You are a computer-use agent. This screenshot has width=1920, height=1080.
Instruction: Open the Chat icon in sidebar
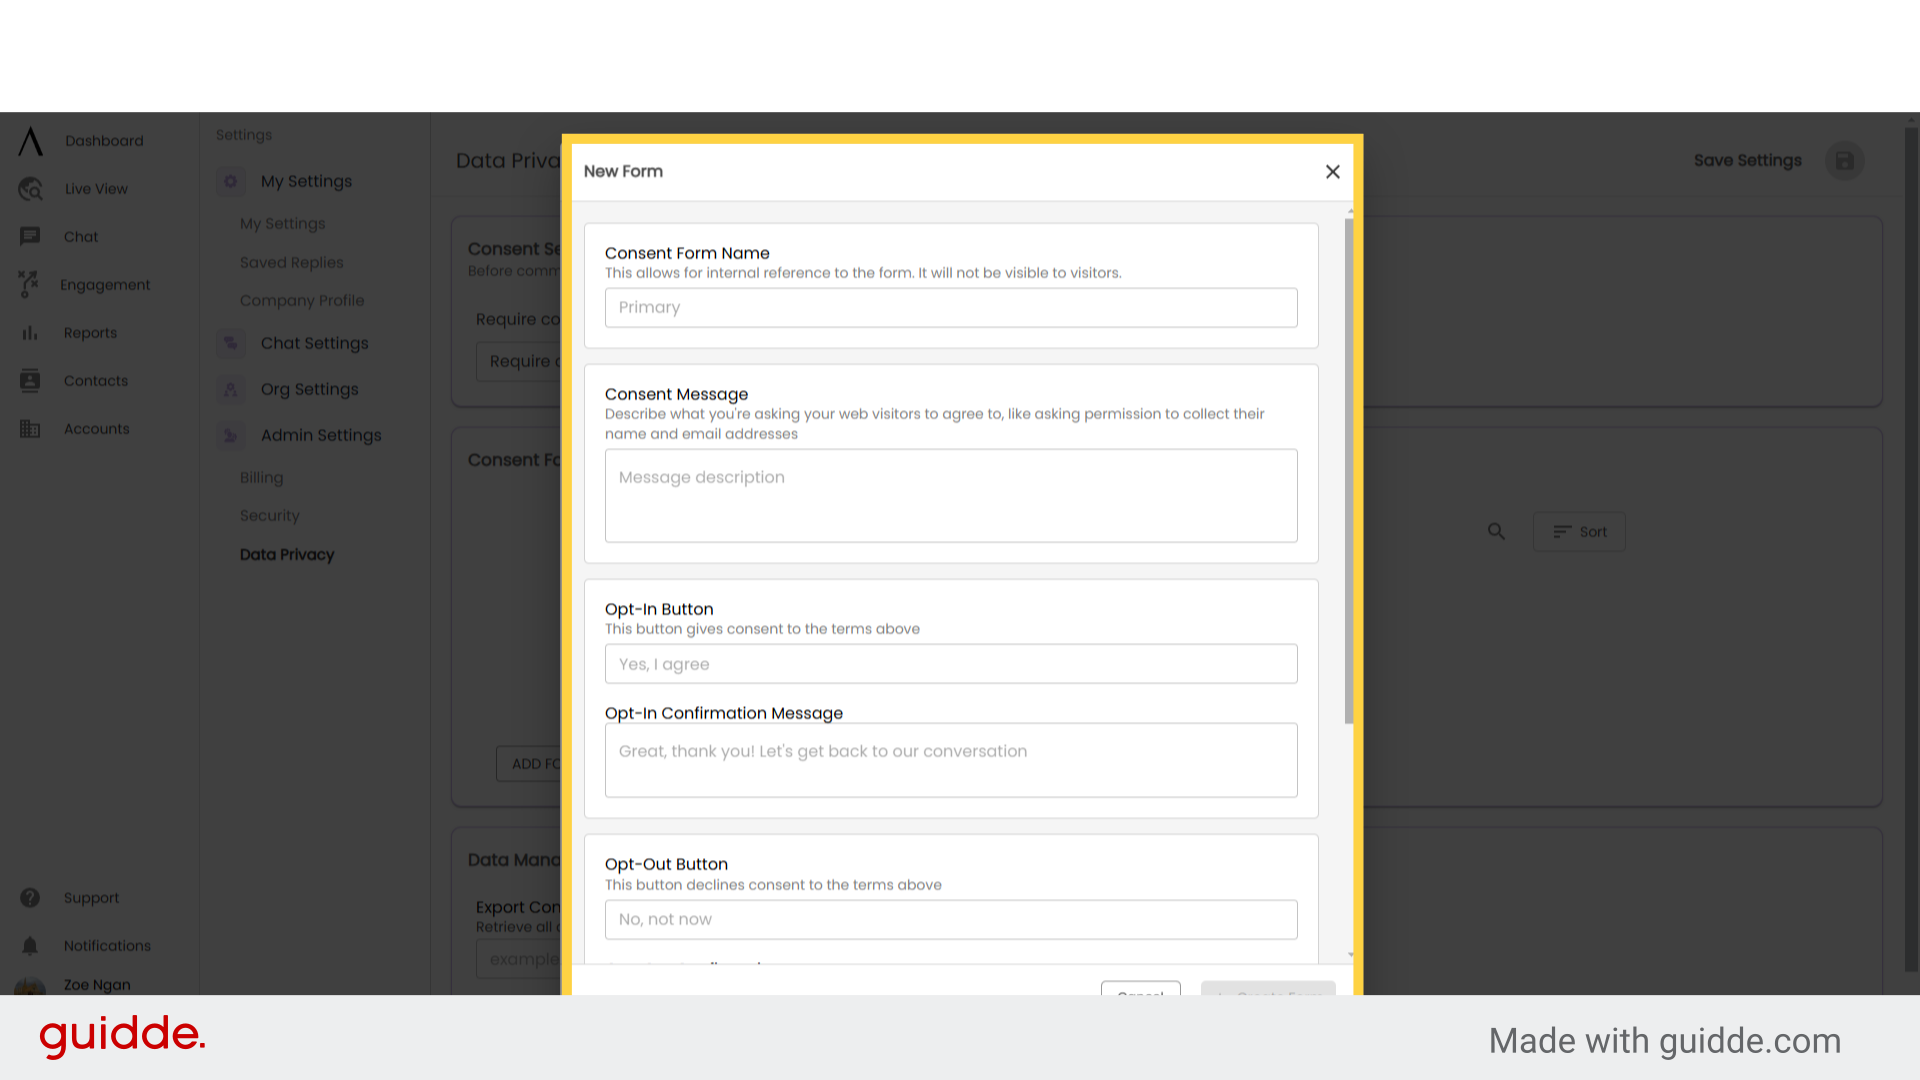[x=30, y=237]
